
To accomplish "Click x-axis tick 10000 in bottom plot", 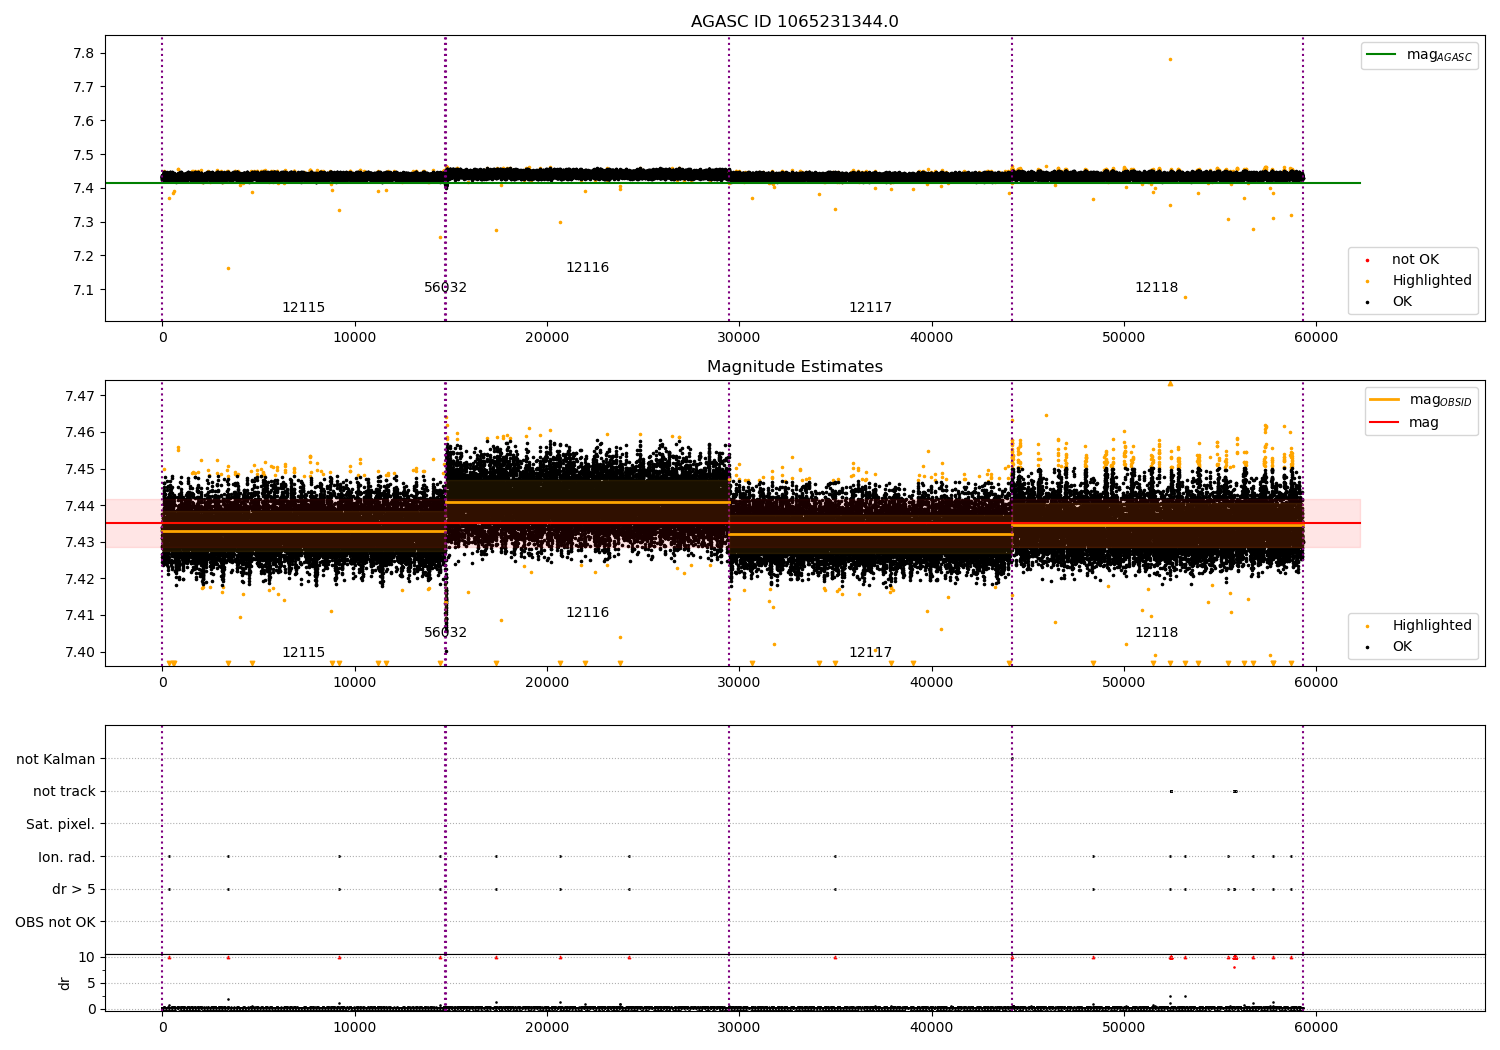I will pos(354,1027).
